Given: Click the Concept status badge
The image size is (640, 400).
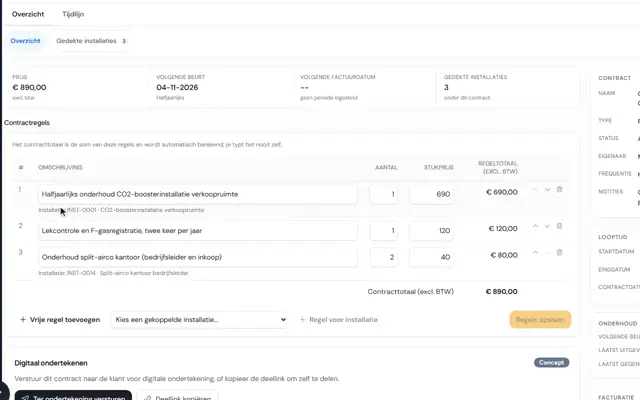Looking at the screenshot, I should (551, 362).
